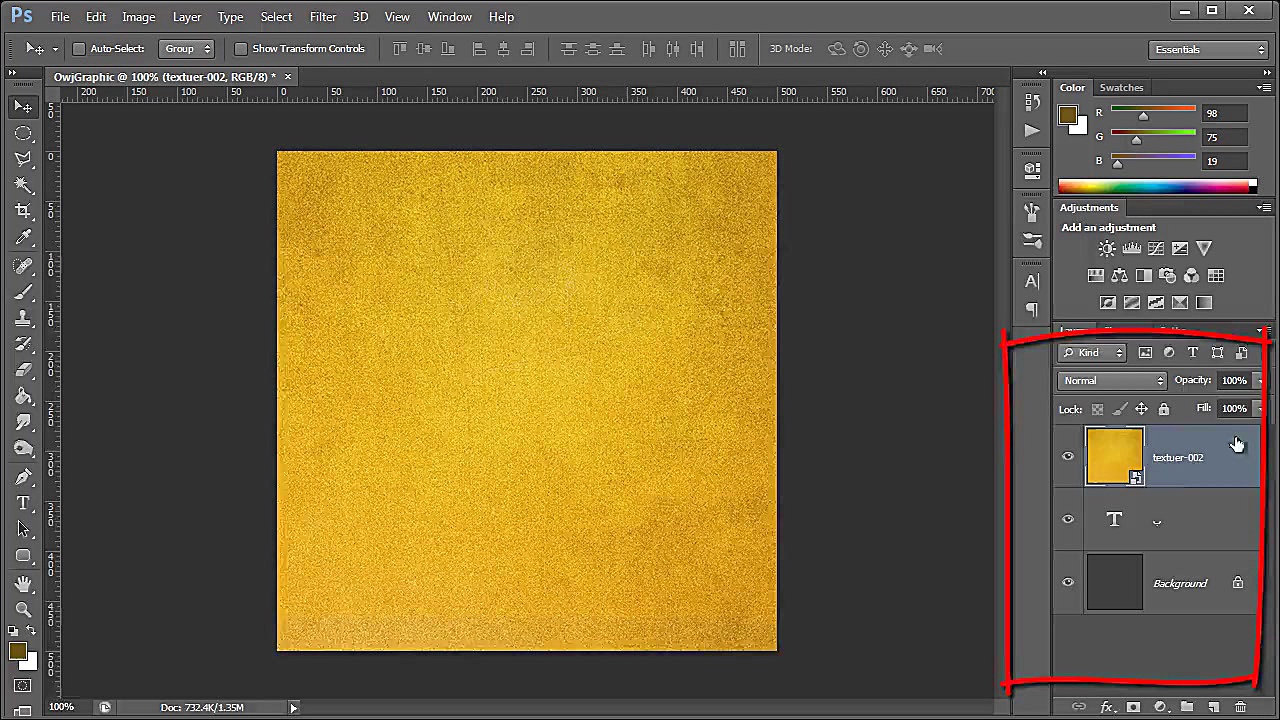The image size is (1280, 720).
Task: Add a Brightness/Contrast adjustment
Action: (x=1107, y=249)
